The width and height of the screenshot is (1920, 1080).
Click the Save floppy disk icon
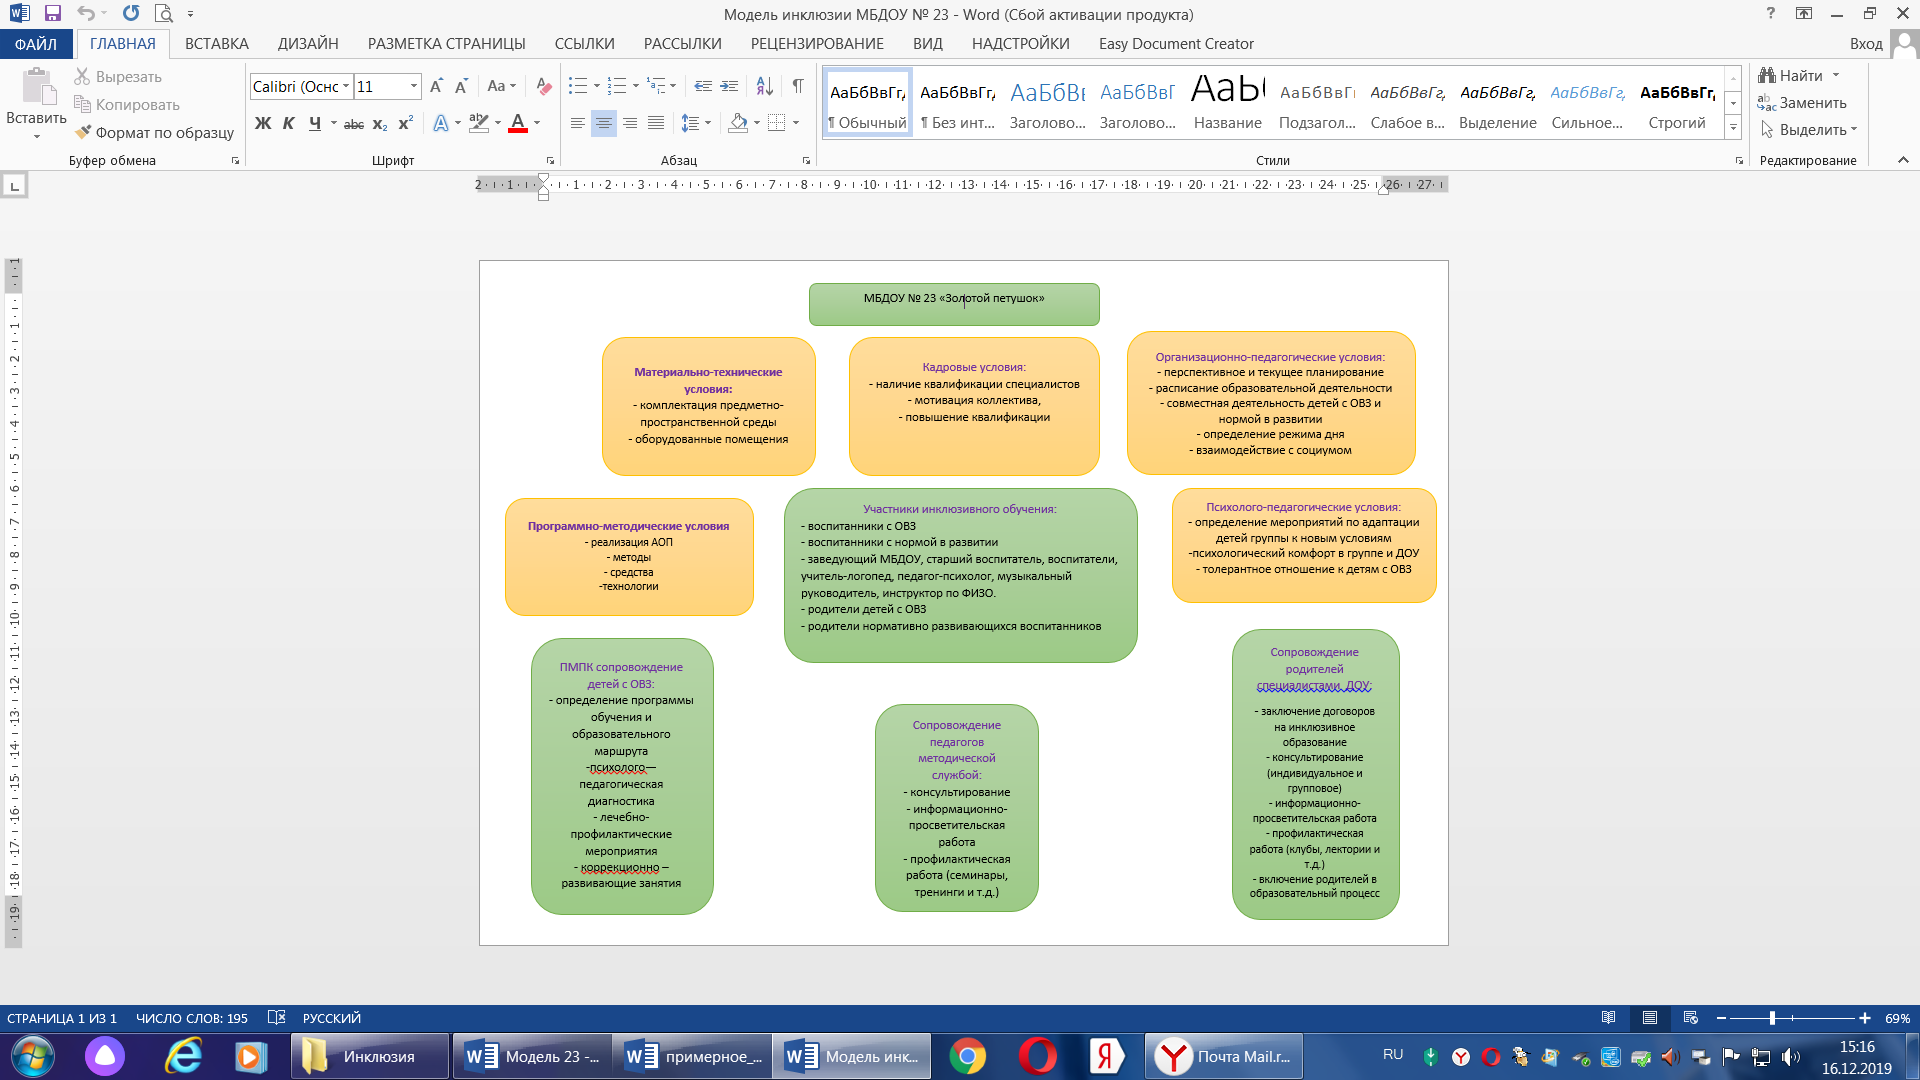53,14
